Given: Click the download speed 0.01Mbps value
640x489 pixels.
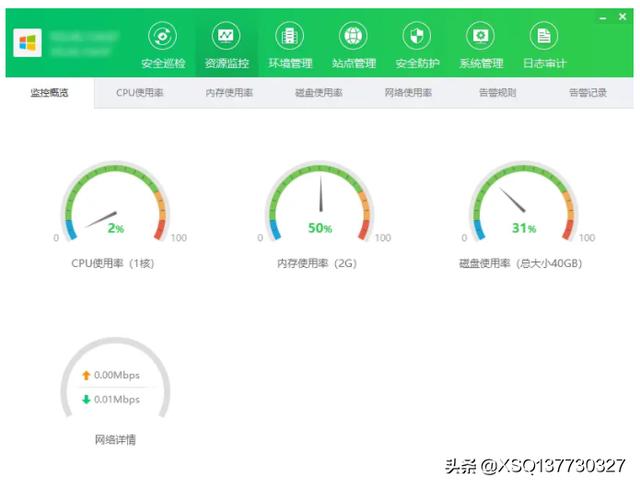Looking at the screenshot, I should 117,399.
